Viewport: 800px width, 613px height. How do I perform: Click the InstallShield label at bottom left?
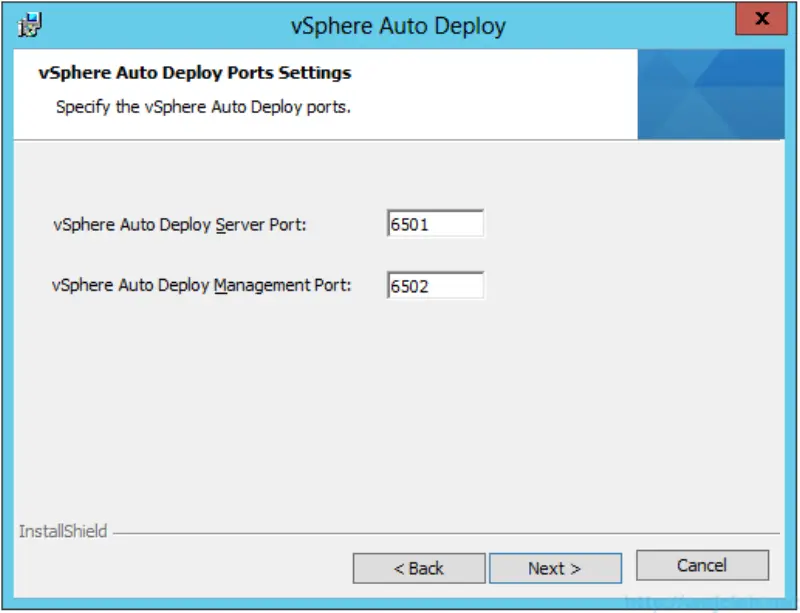click(63, 531)
